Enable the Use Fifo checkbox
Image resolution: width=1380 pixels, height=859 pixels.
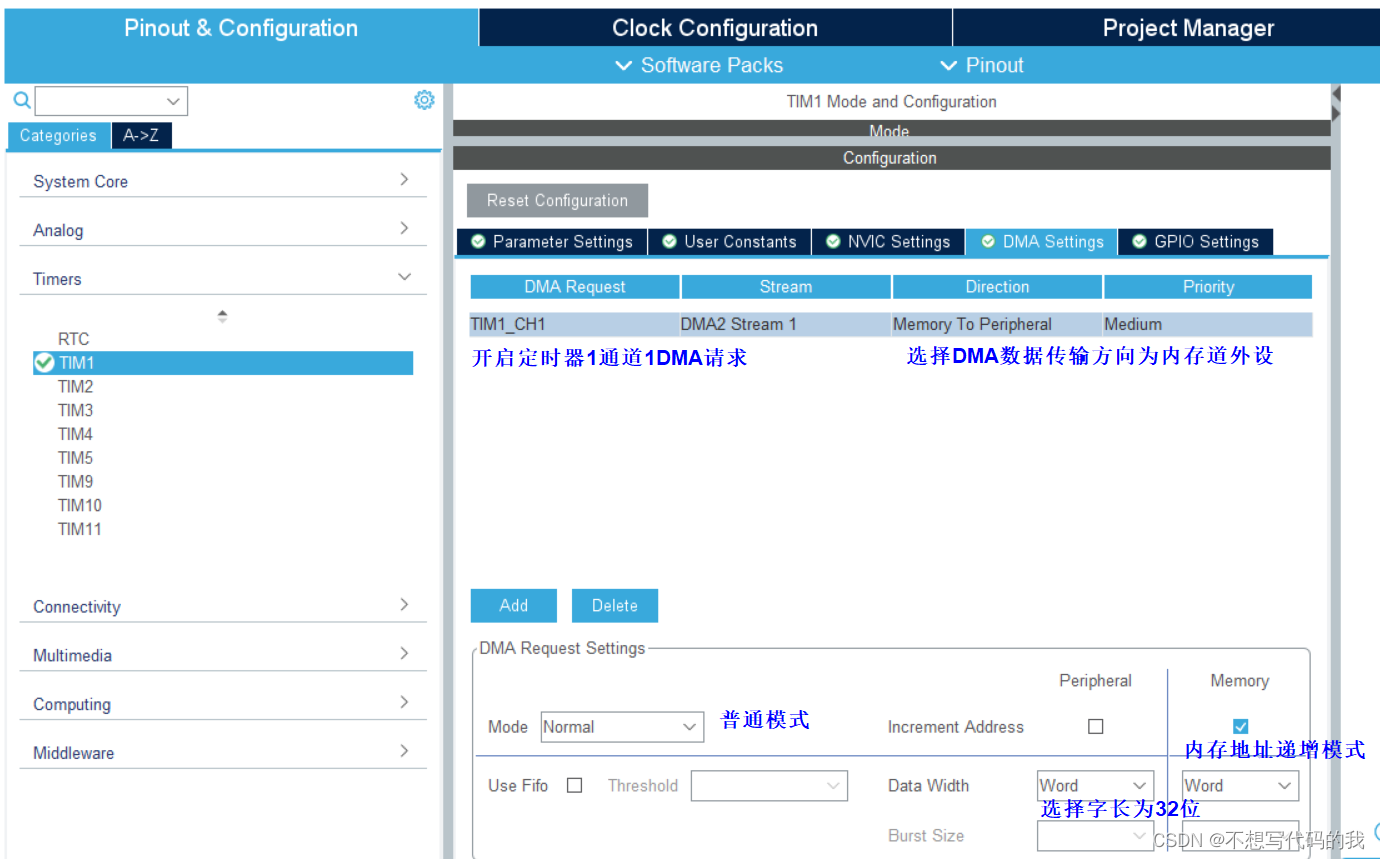click(574, 786)
